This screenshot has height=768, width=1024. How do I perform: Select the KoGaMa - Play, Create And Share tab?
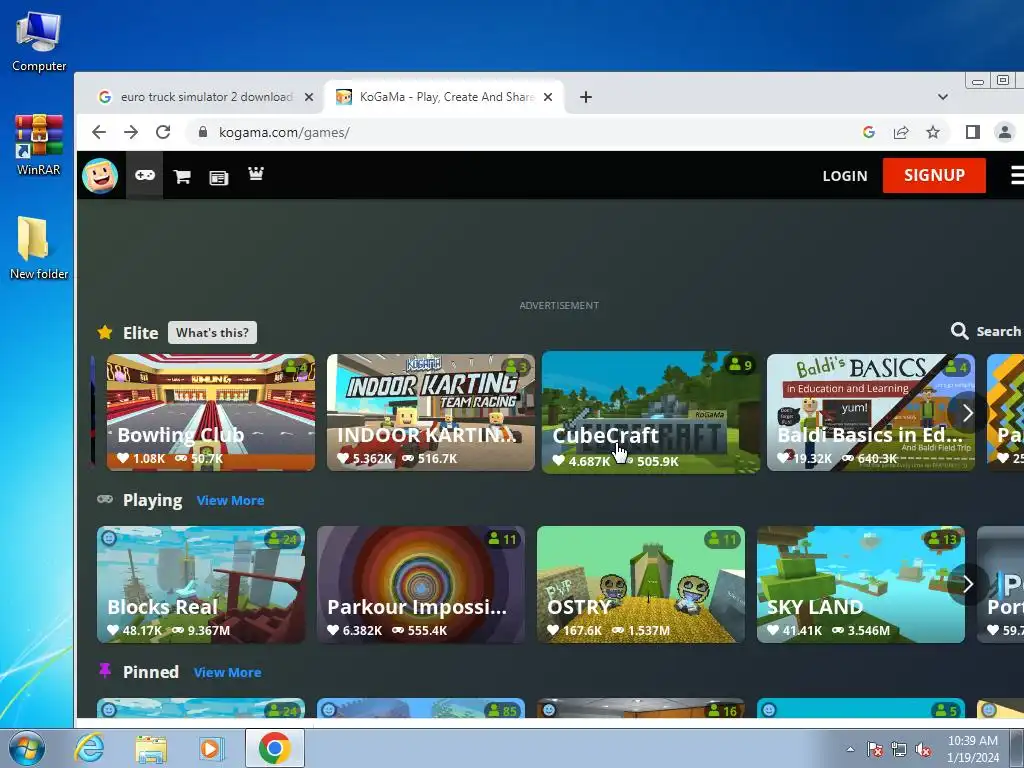pyautogui.click(x=445, y=97)
